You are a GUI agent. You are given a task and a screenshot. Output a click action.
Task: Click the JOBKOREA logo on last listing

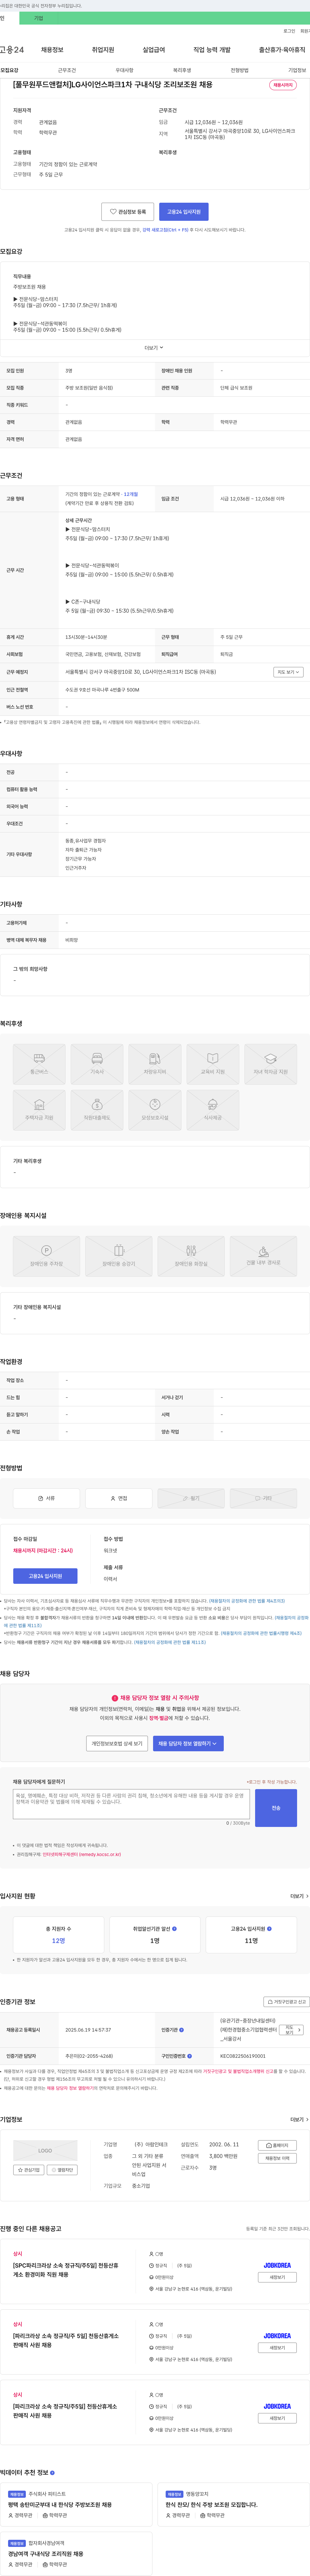pyautogui.click(x=277, y=2406)
